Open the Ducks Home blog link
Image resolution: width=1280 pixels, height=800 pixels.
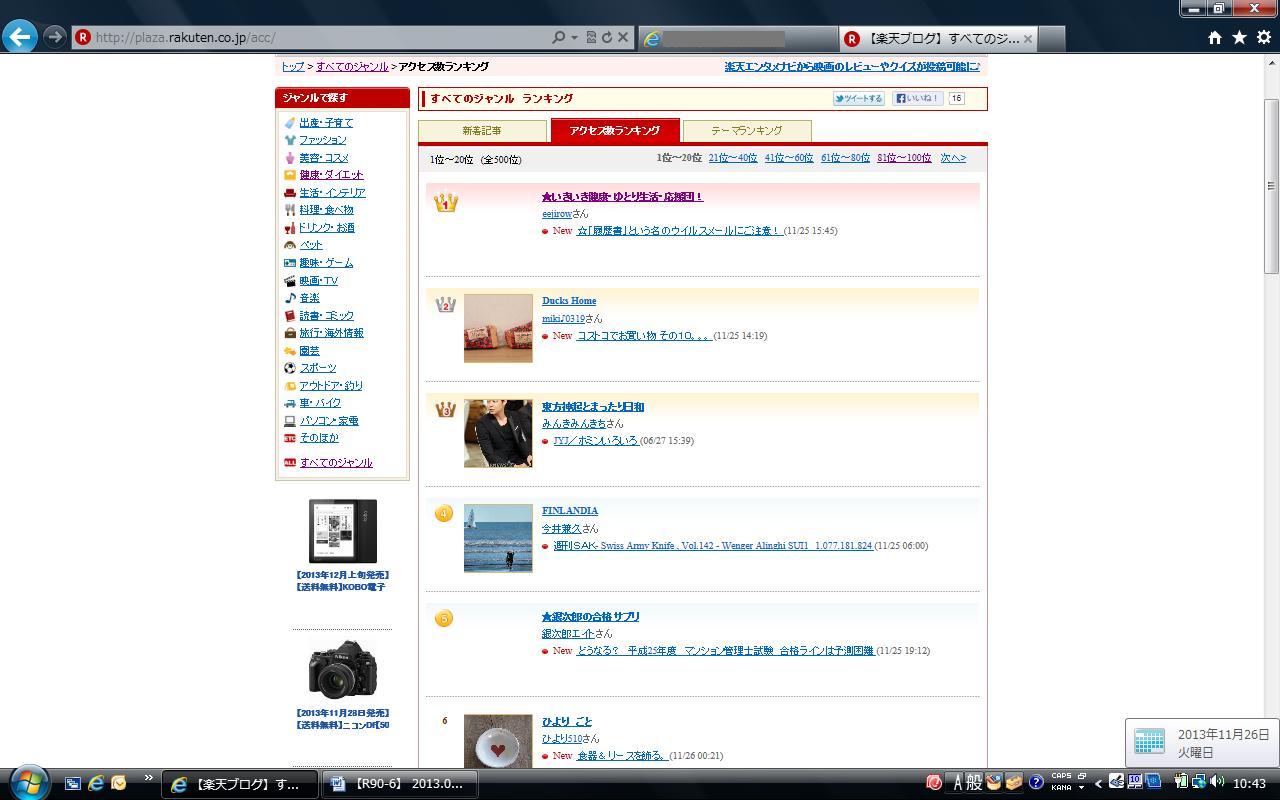(569, 301)
